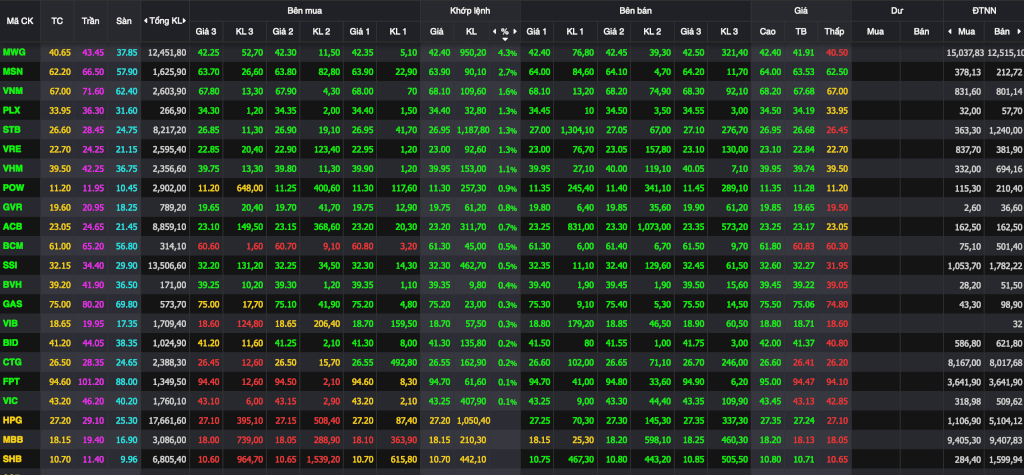Click MWG percent change 4.3%
Viewport: 1024px width, 475px height.
point(507,52)
